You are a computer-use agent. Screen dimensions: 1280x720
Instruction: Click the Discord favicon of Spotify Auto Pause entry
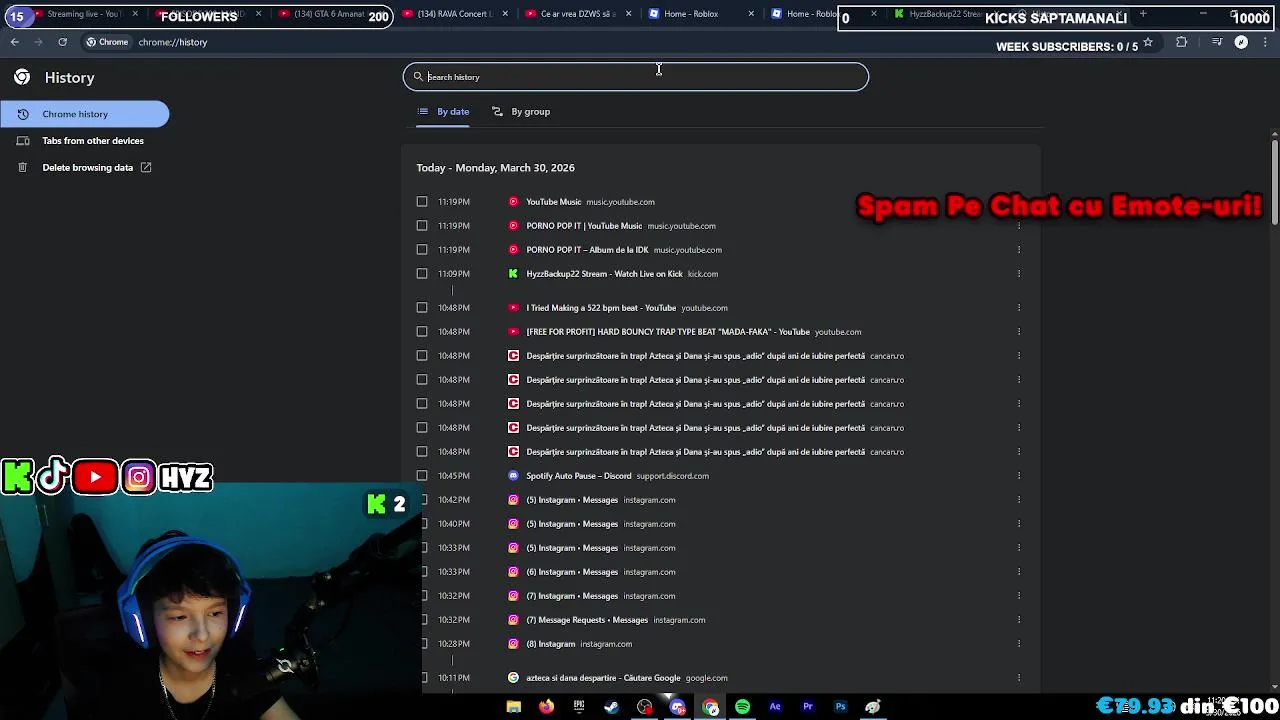pos(513,476)
